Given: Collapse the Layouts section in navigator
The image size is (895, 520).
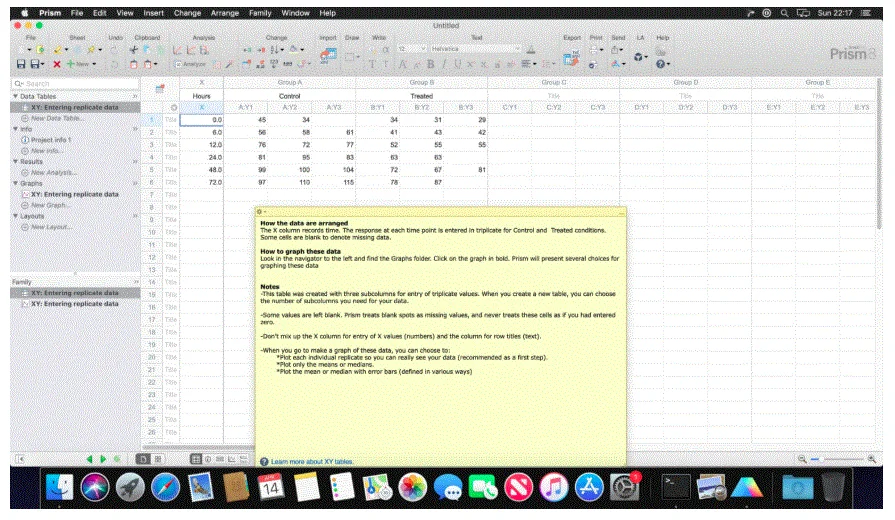Looking at the screenshot, I should [x=15, y=216].
